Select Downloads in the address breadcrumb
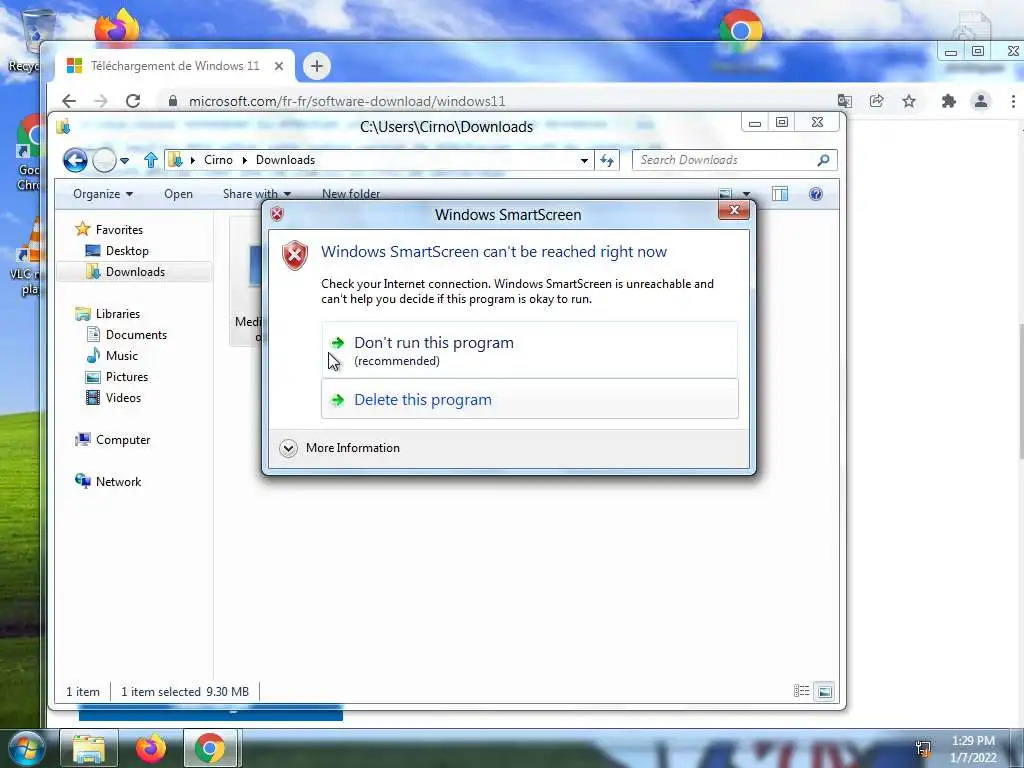The width and height of the screenshot is (1024, 768). [x=285, y=160]
